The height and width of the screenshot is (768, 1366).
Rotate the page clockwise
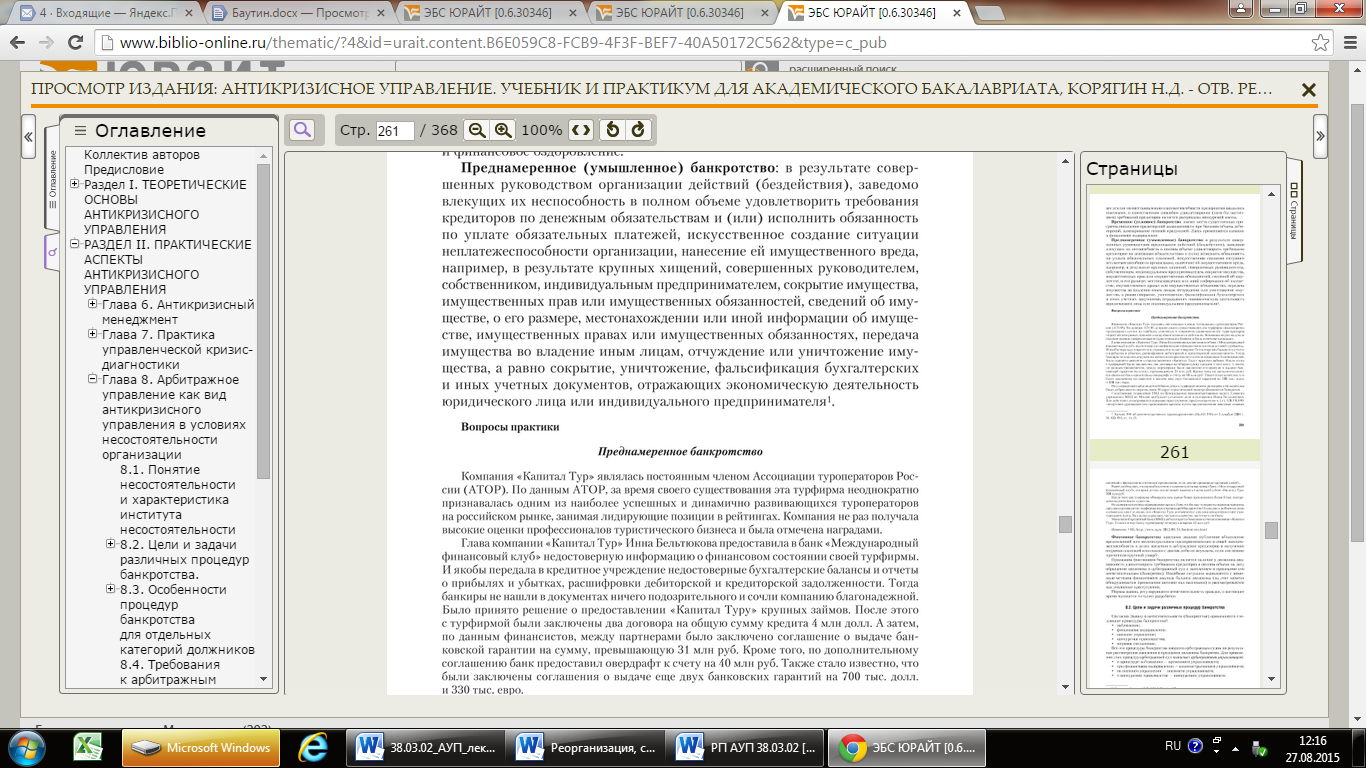click(x=638, y=130)
